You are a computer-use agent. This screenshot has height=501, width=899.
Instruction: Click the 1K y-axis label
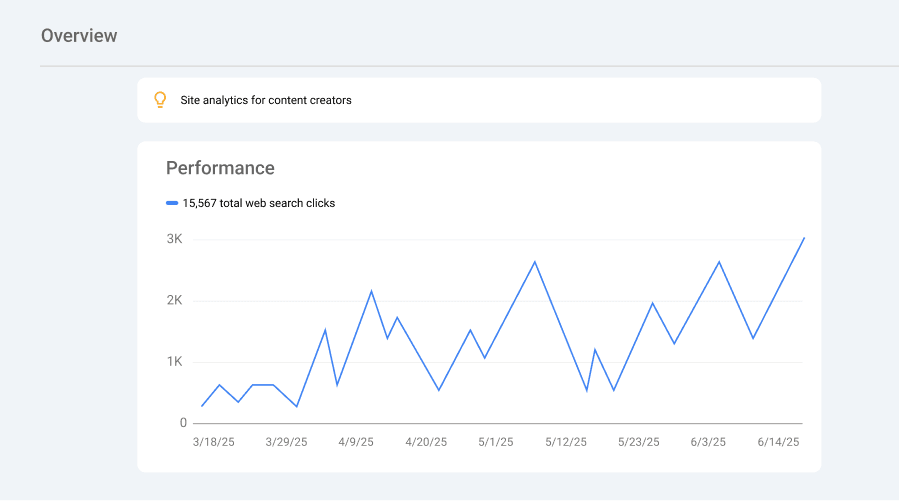[x=174, y=362]
